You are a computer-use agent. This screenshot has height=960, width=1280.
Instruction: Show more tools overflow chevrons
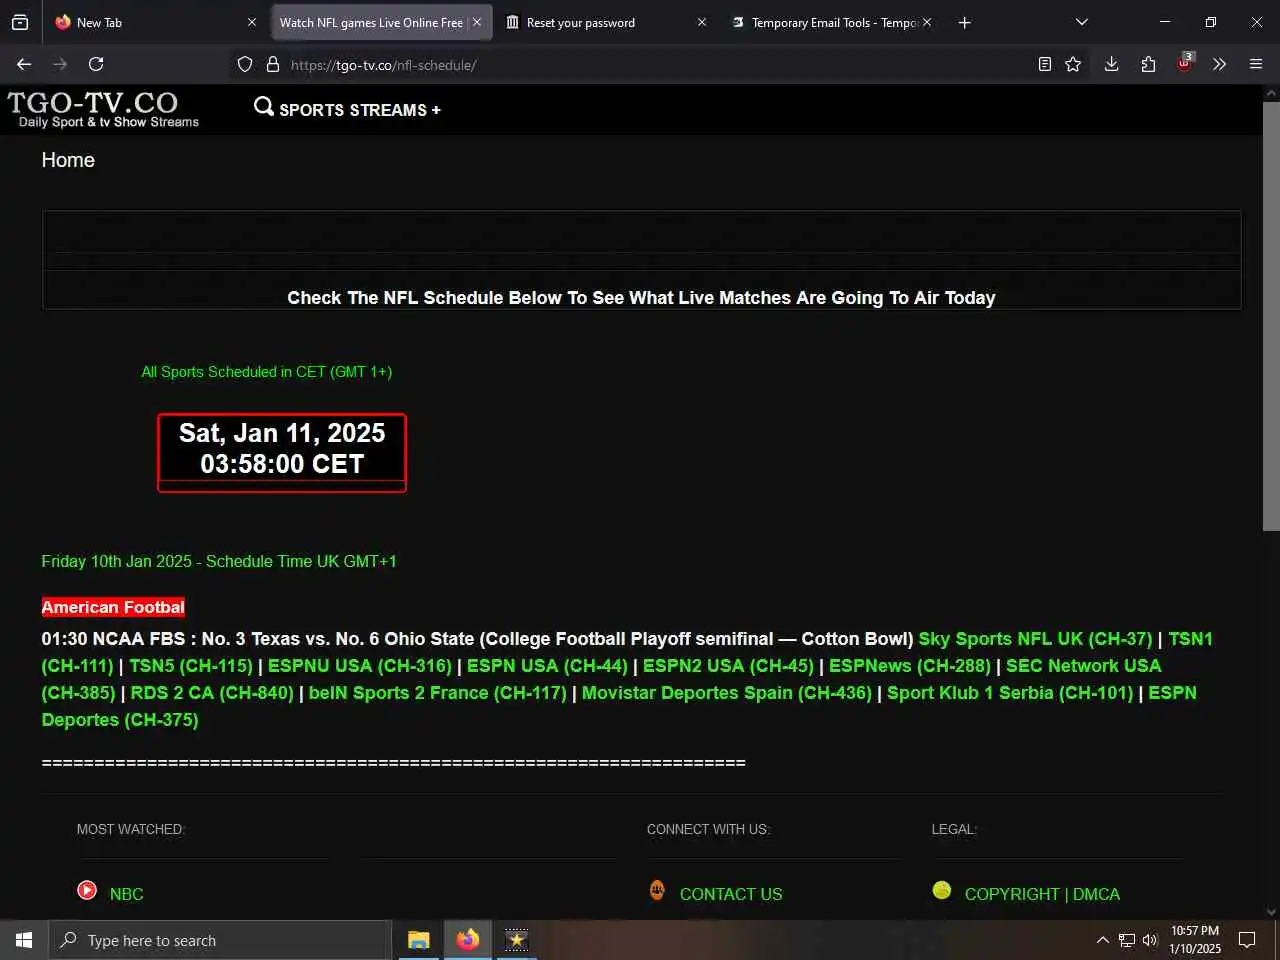coord(1219,64)
